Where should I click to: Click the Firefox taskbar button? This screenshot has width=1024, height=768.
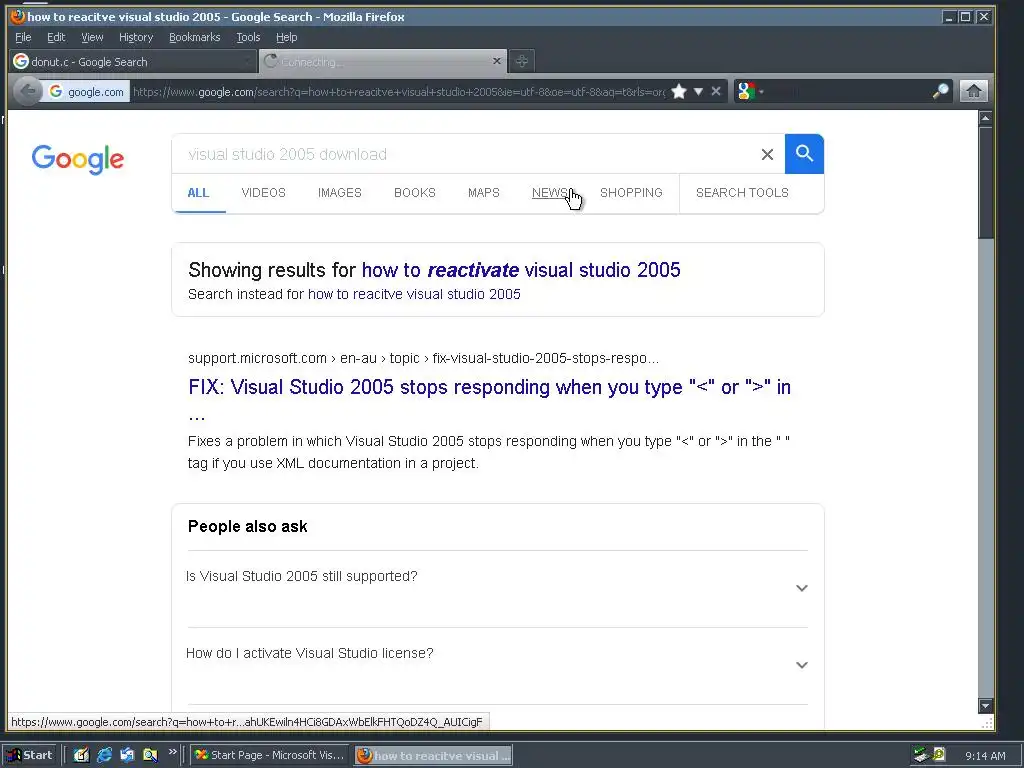point(433,756)
